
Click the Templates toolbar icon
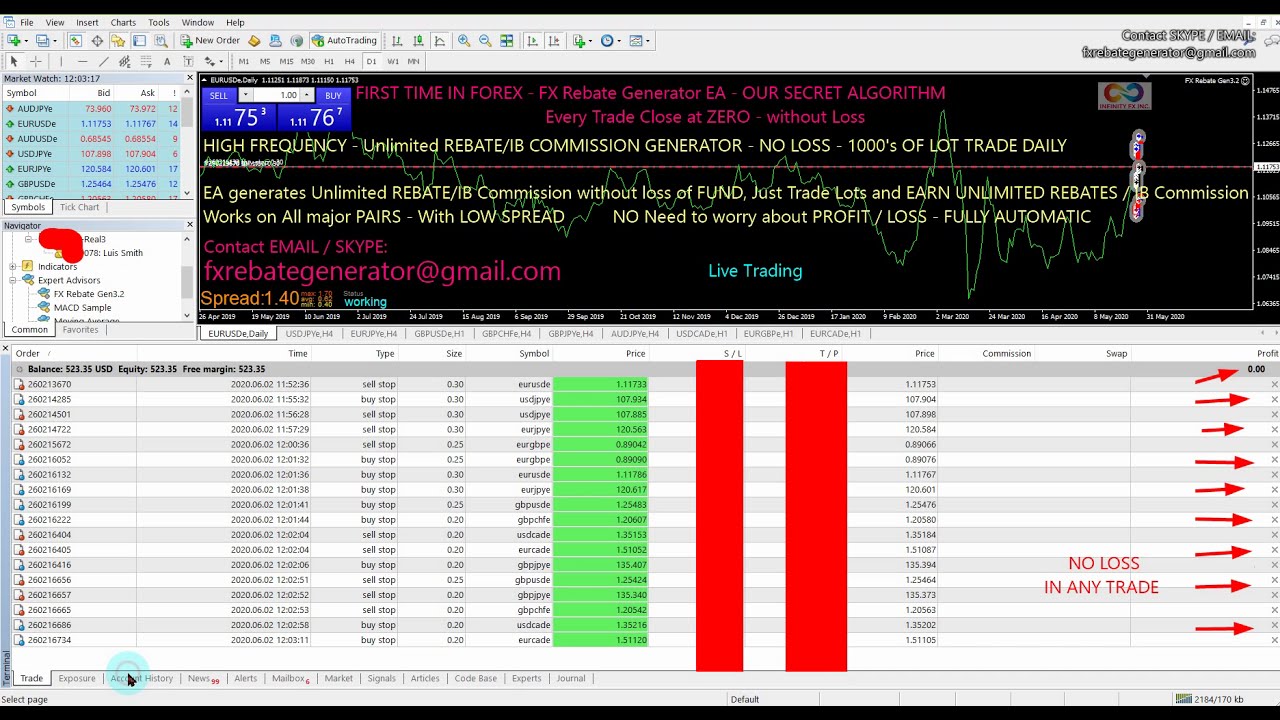coord(637,41)
